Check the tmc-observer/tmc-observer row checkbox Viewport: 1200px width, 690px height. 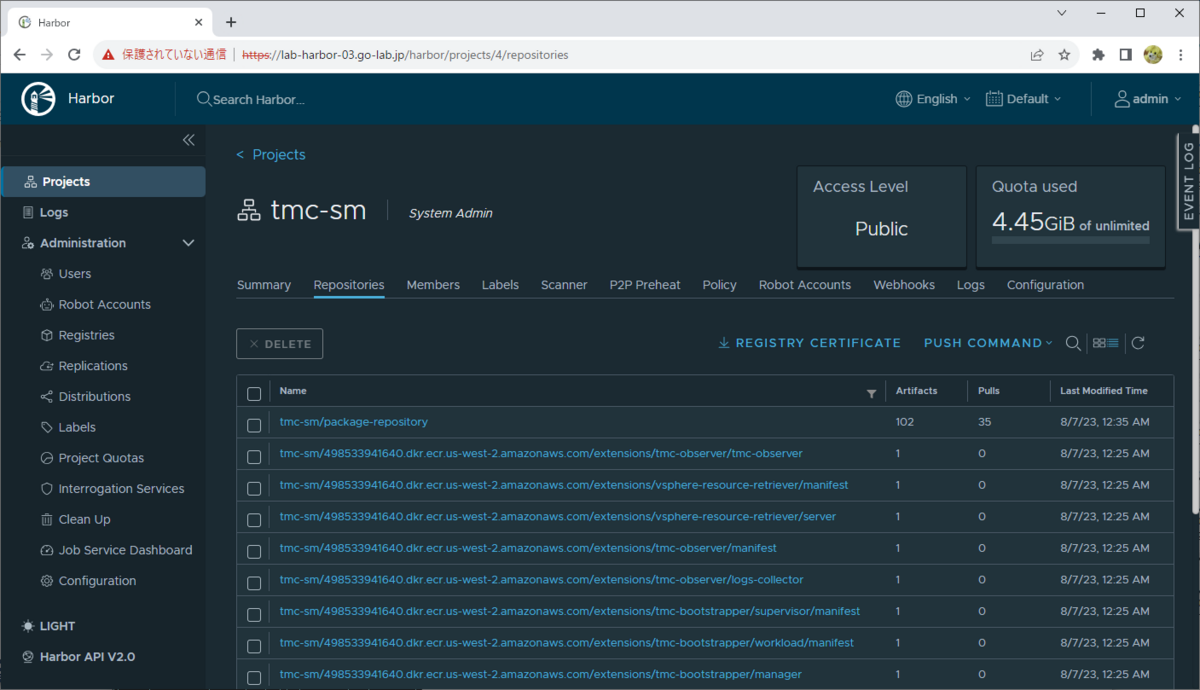click(x=254, y=457)
